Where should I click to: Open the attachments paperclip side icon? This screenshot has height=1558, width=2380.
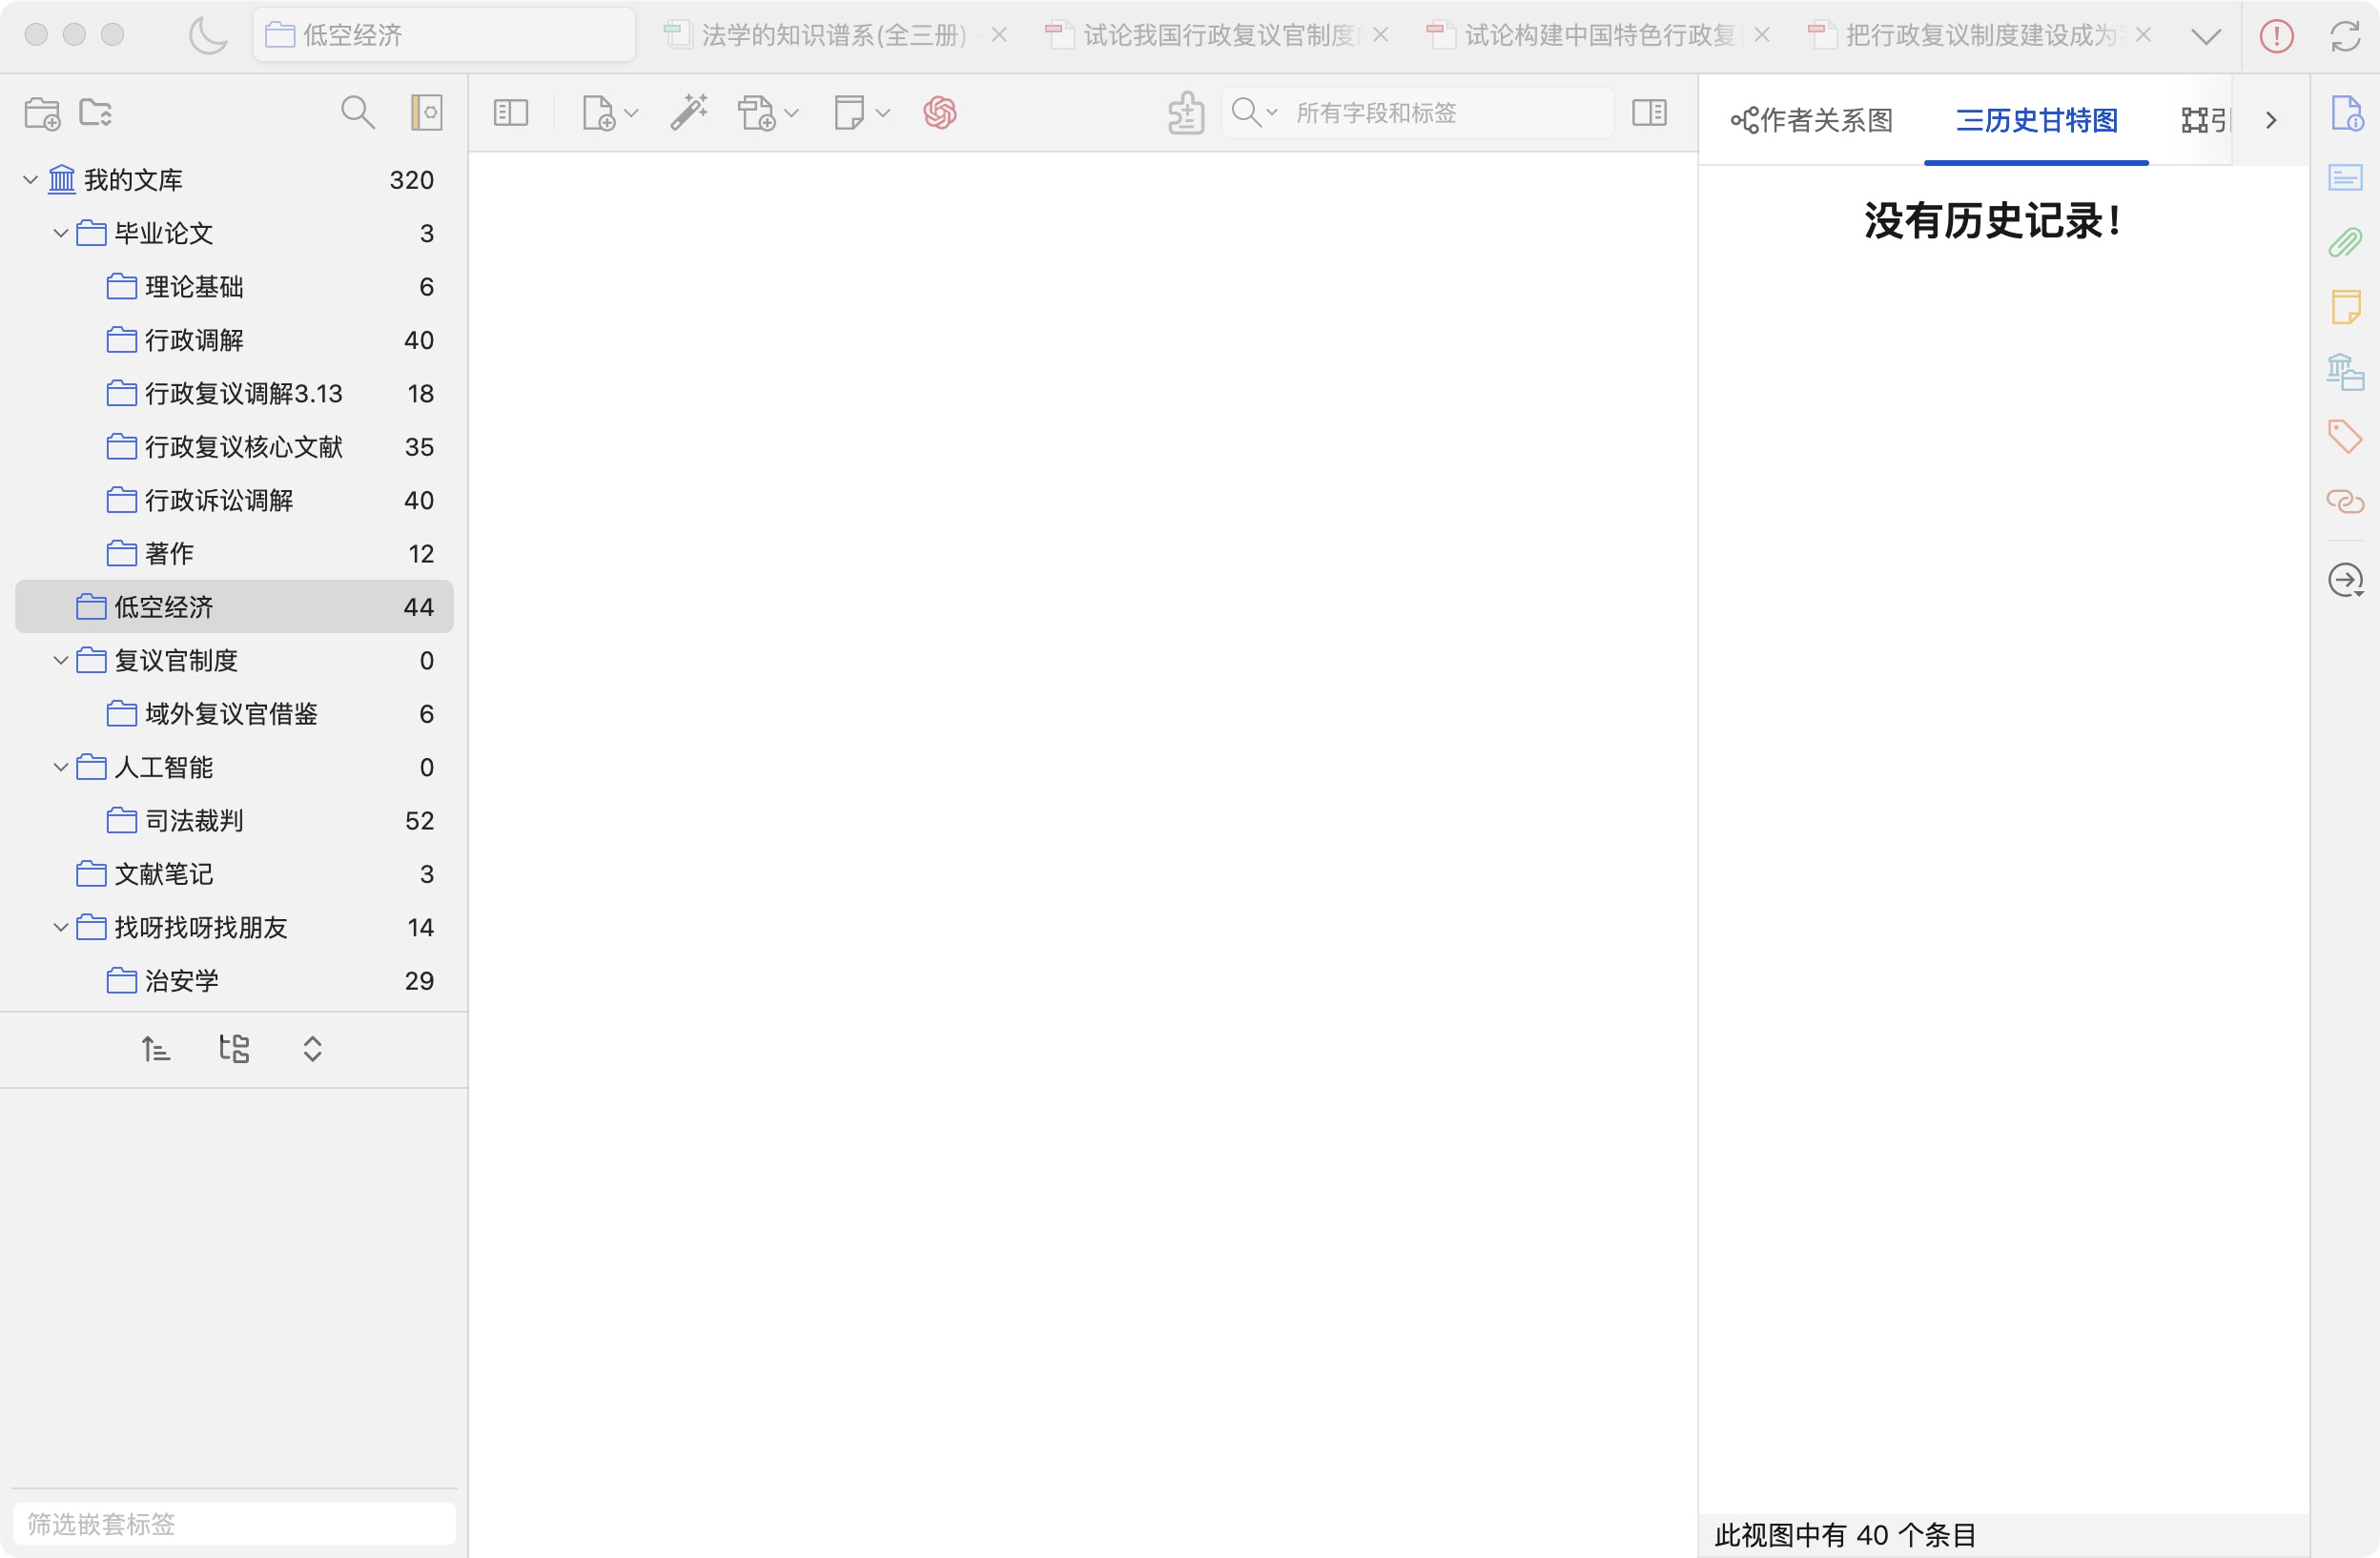2345,242
